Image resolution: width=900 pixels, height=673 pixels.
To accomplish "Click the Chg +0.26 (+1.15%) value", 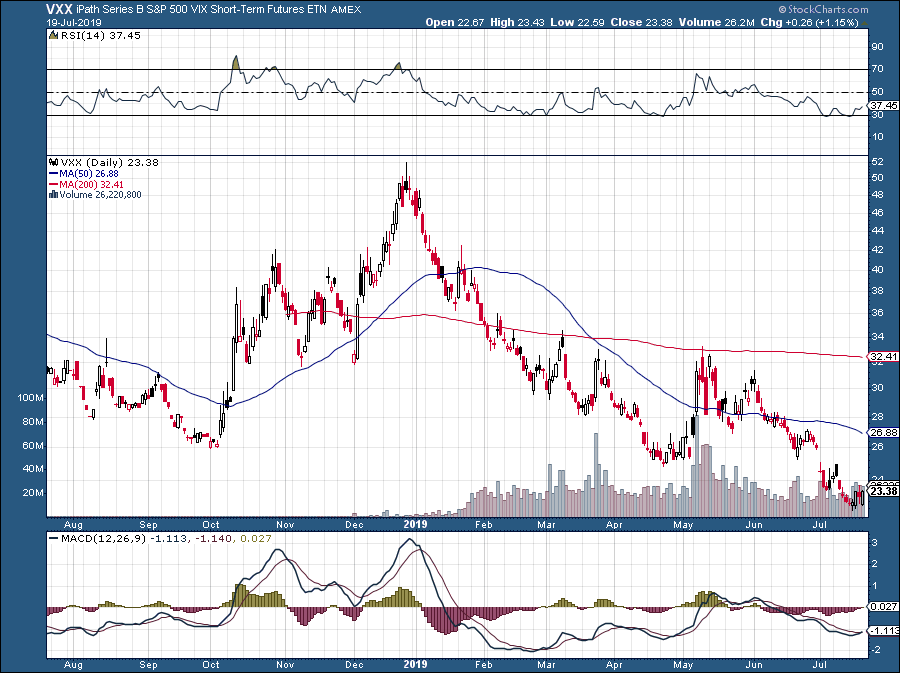I will tap(809, 22).
